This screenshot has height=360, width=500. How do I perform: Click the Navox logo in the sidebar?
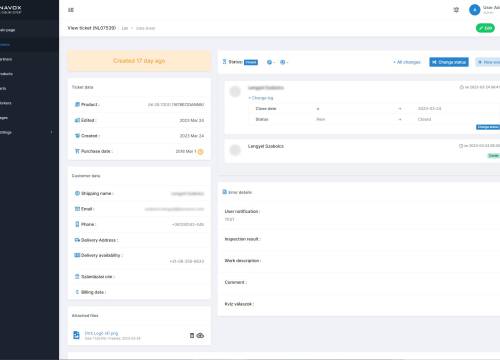(x=11, y=9)
